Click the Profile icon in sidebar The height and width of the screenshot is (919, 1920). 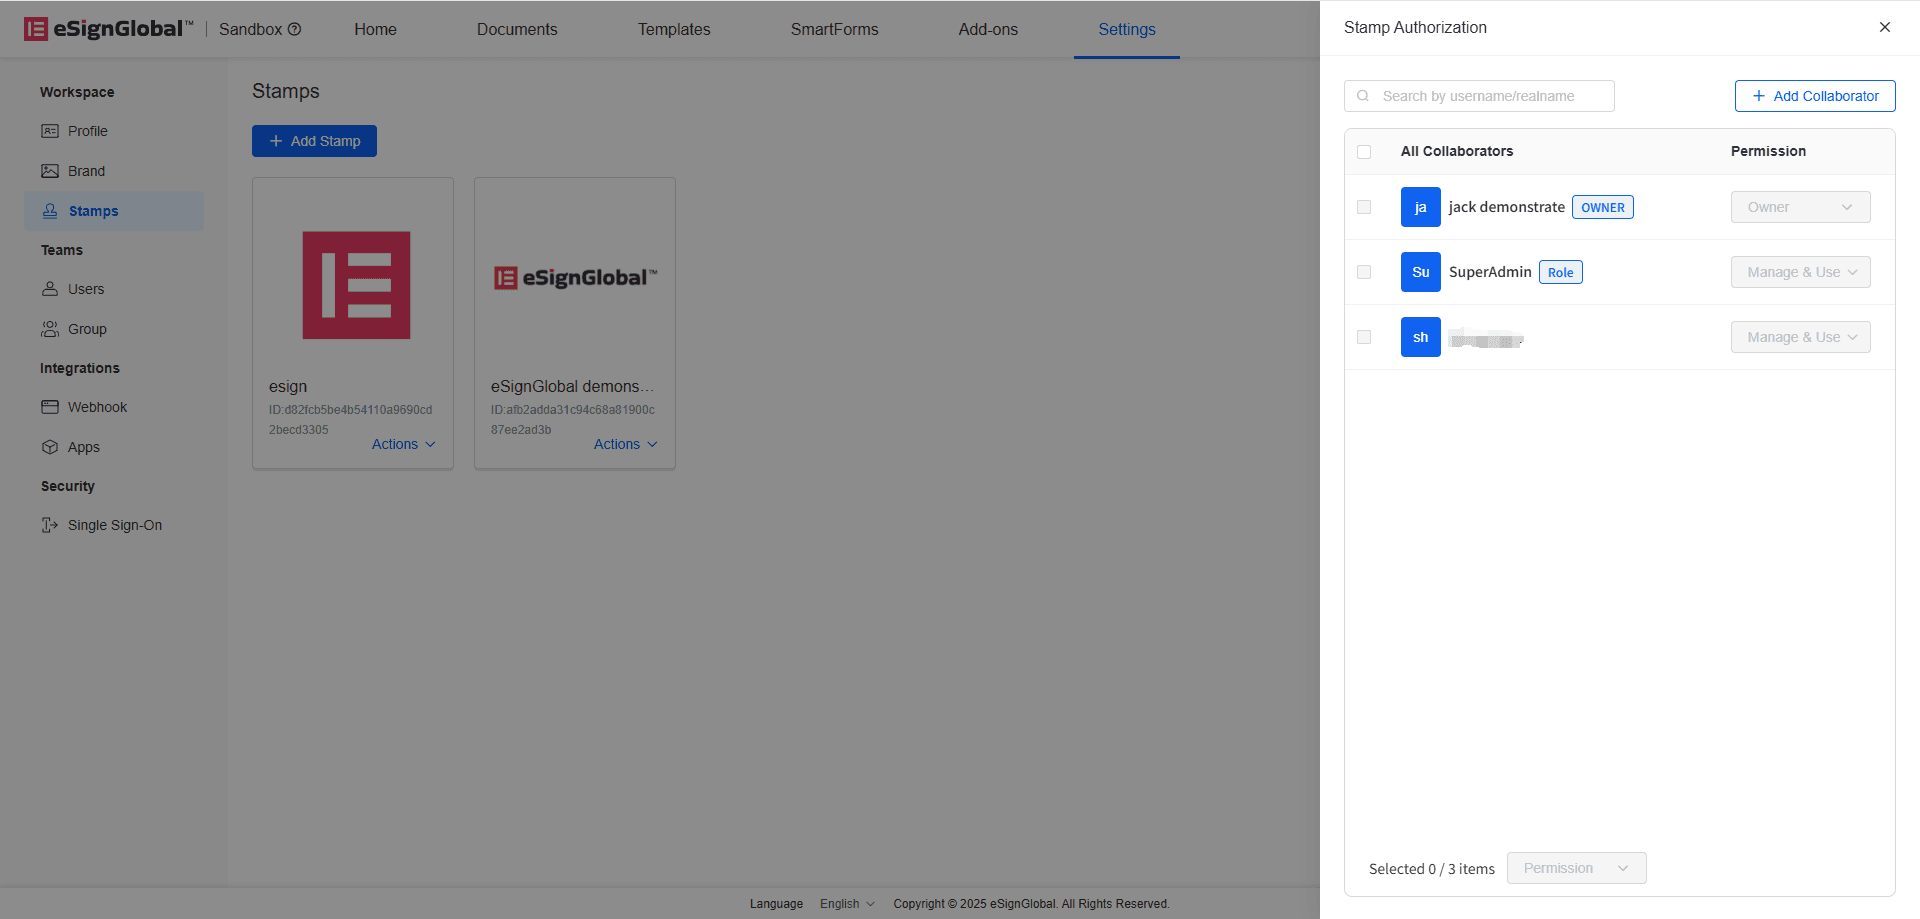pos(50,131)
